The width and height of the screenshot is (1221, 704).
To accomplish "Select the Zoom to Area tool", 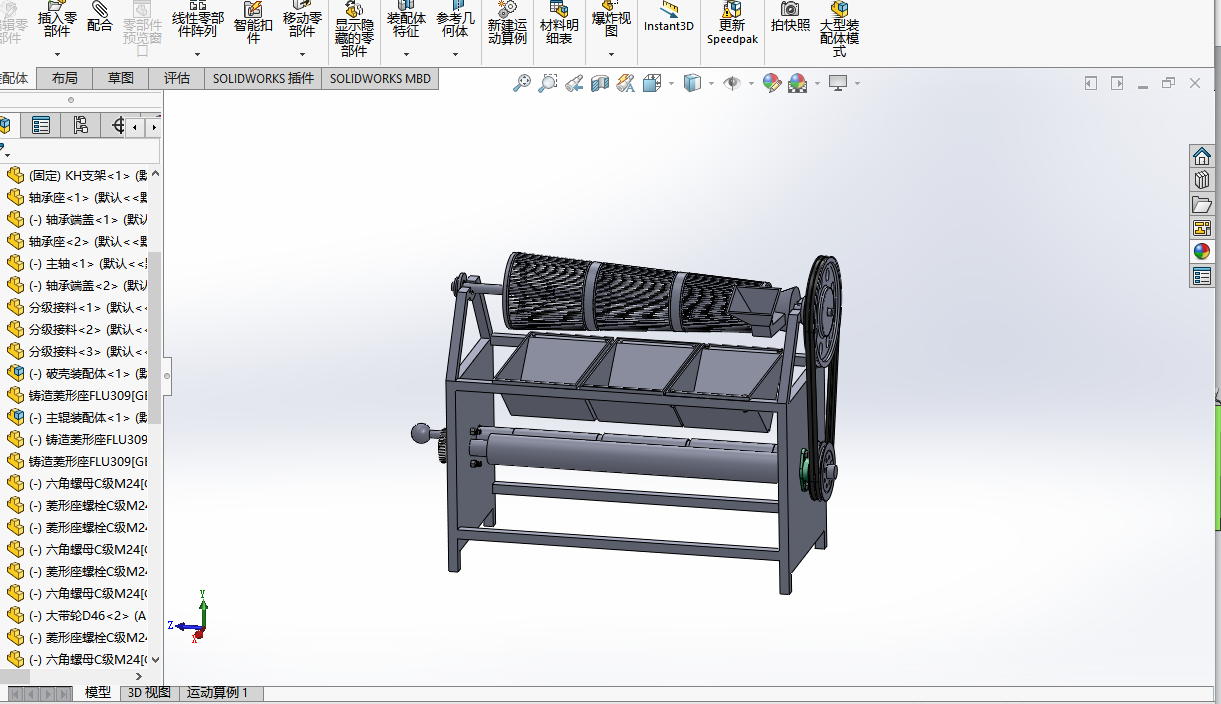I will coord(548,84).
